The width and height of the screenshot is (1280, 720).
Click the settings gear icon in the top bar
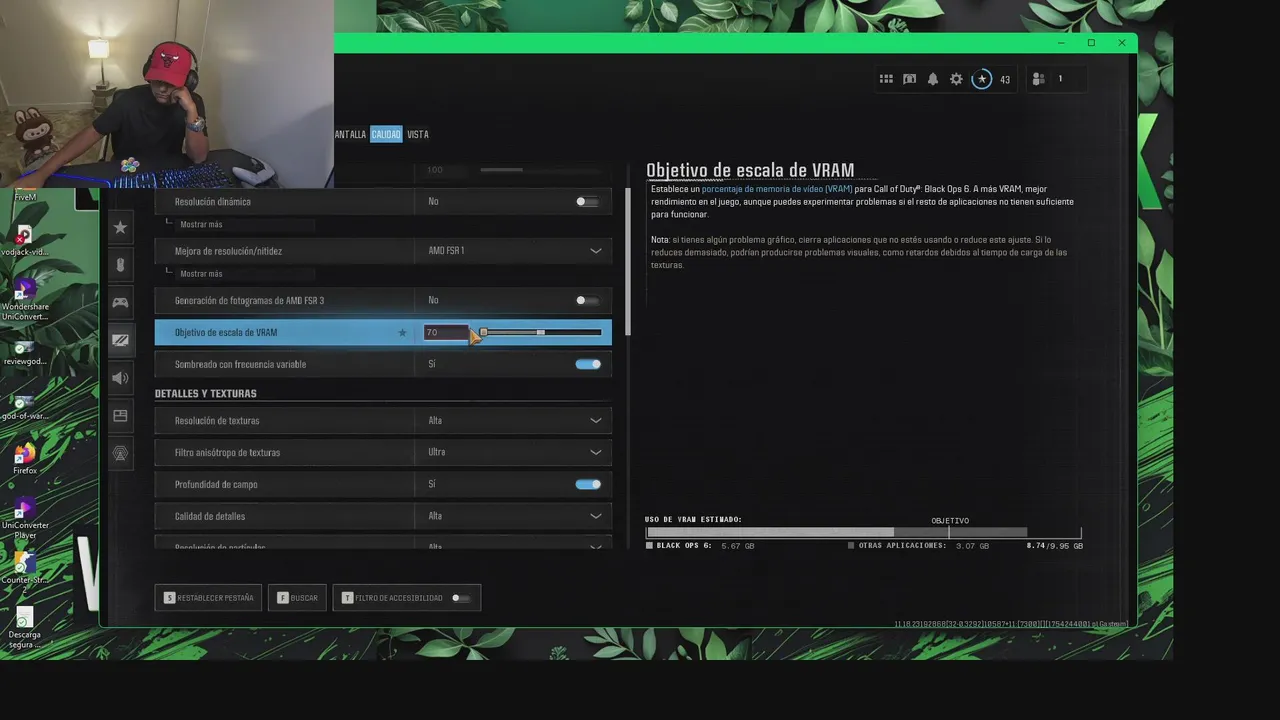956,79
